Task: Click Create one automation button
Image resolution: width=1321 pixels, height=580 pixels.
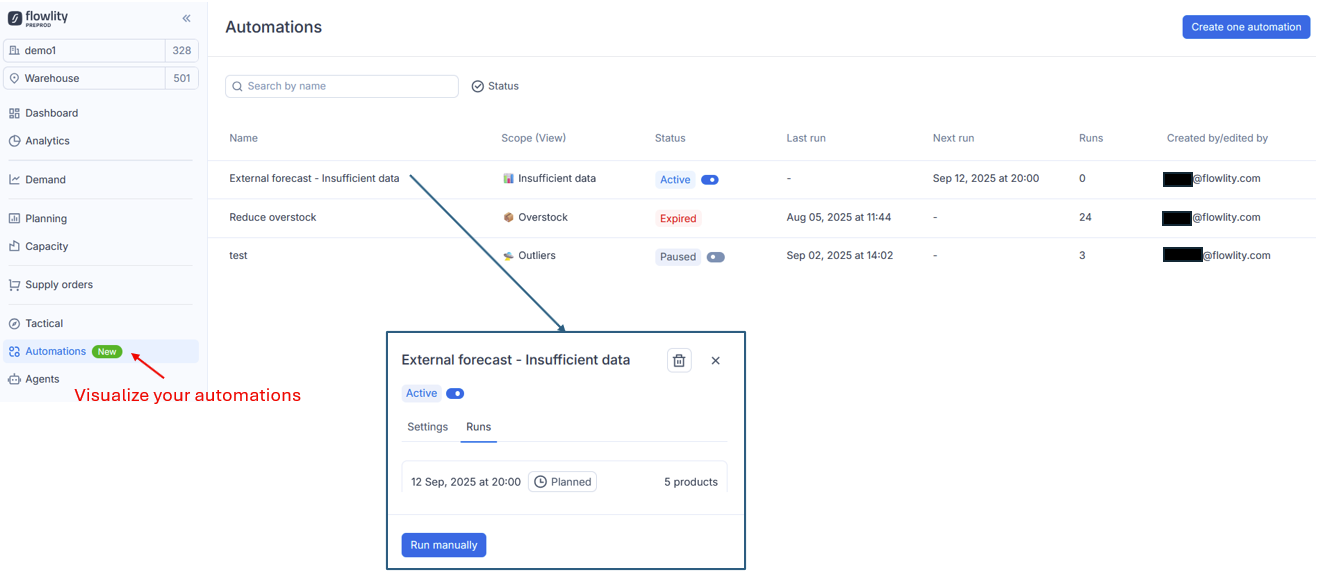Action: coord(1246,27)
